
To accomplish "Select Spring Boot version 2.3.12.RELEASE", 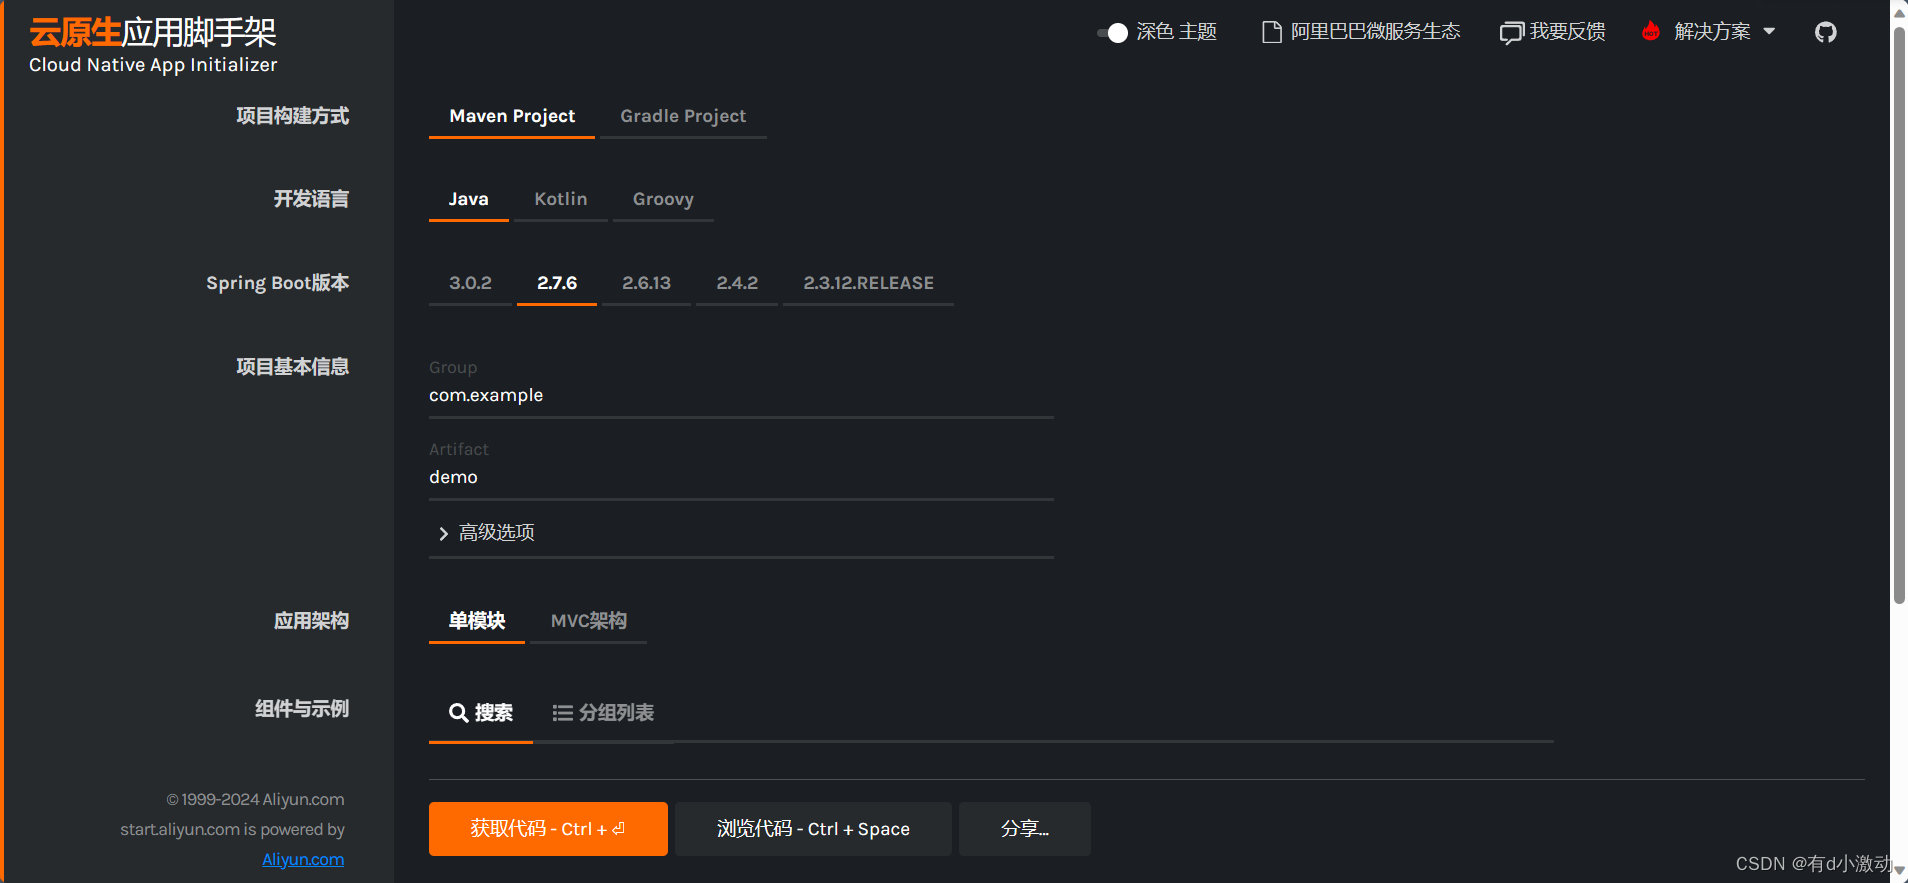I will pos(868,283).
